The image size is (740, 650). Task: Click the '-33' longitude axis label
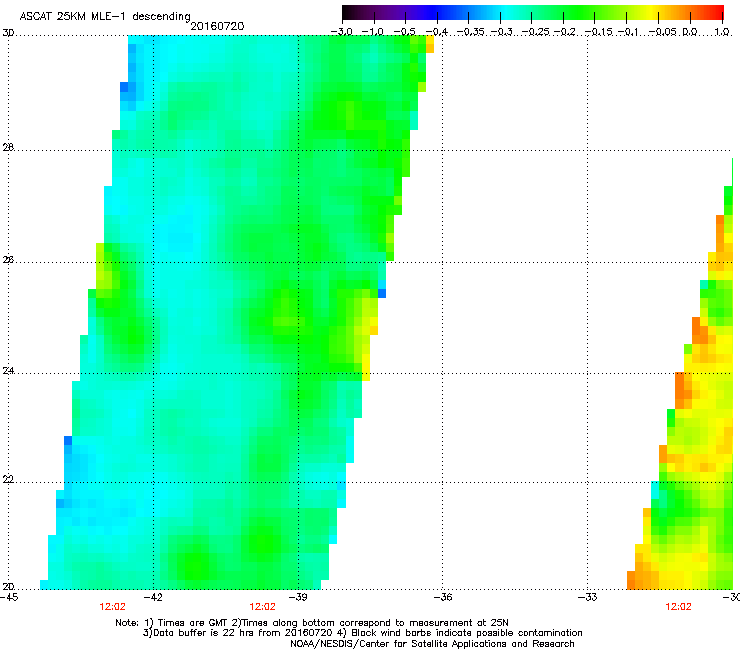pyautogui.click(x=588, y=597)
